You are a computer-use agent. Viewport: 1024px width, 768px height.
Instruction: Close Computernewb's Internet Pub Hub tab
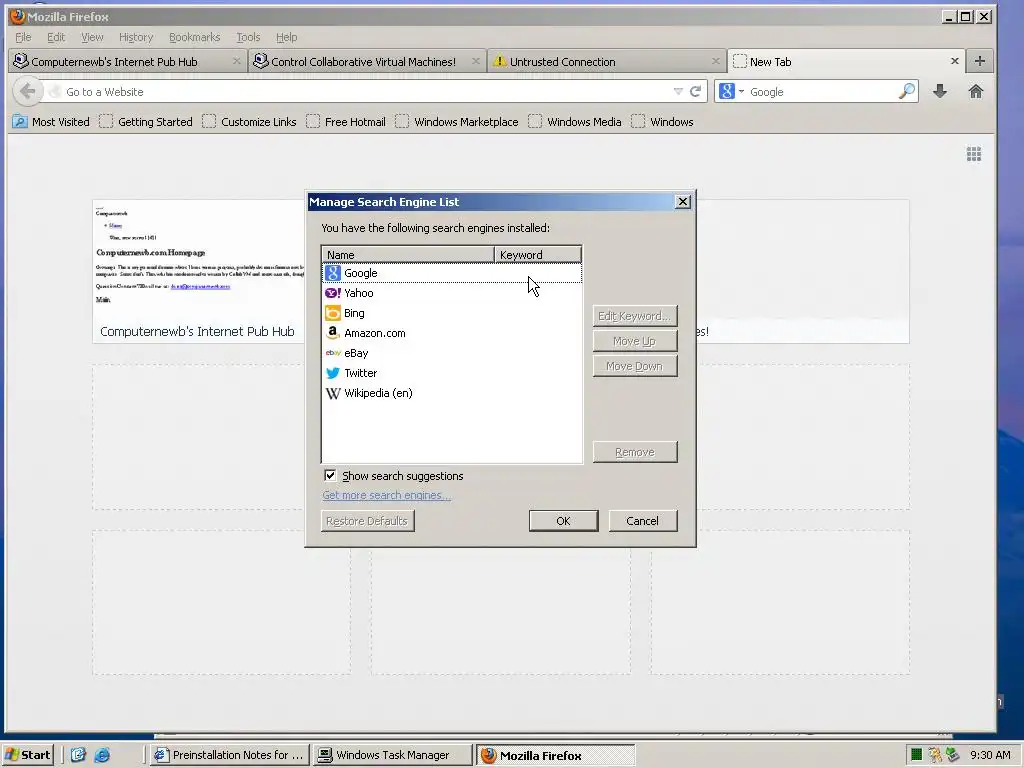(x=236, y=61)
